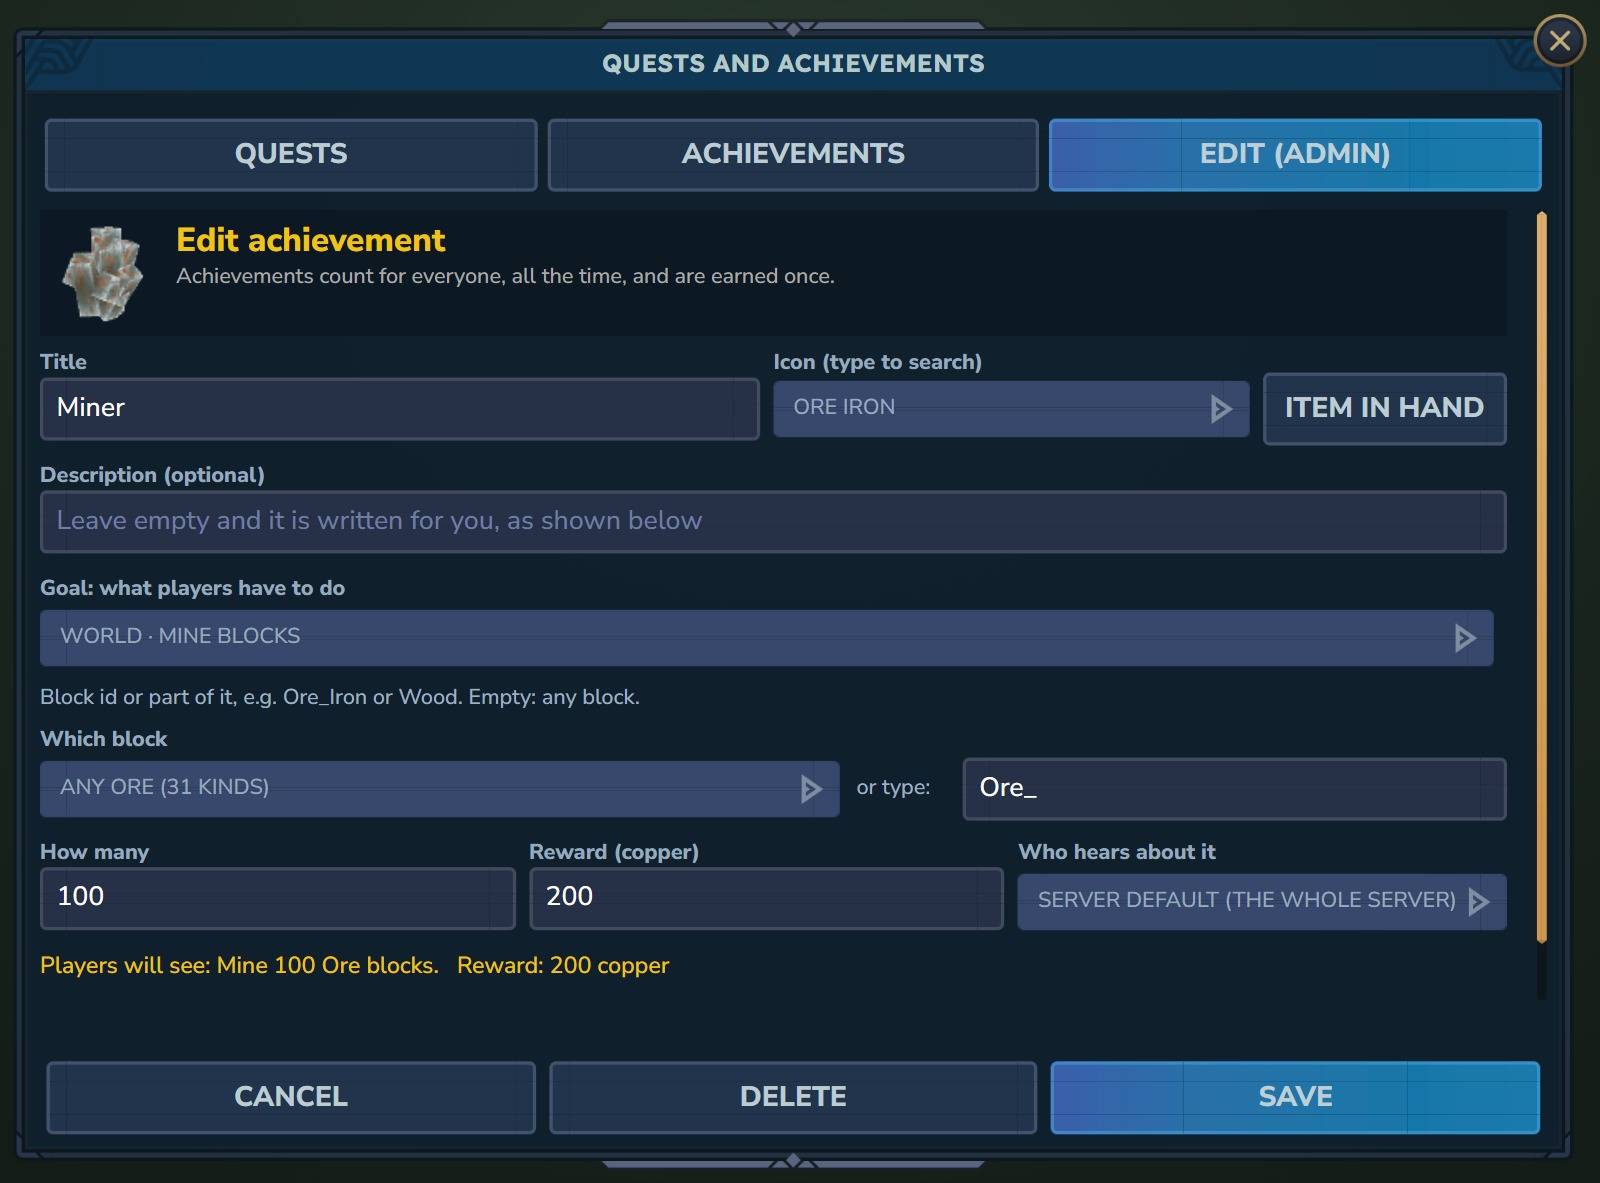Switch to the Achievements tab

[x=793, y=154]
